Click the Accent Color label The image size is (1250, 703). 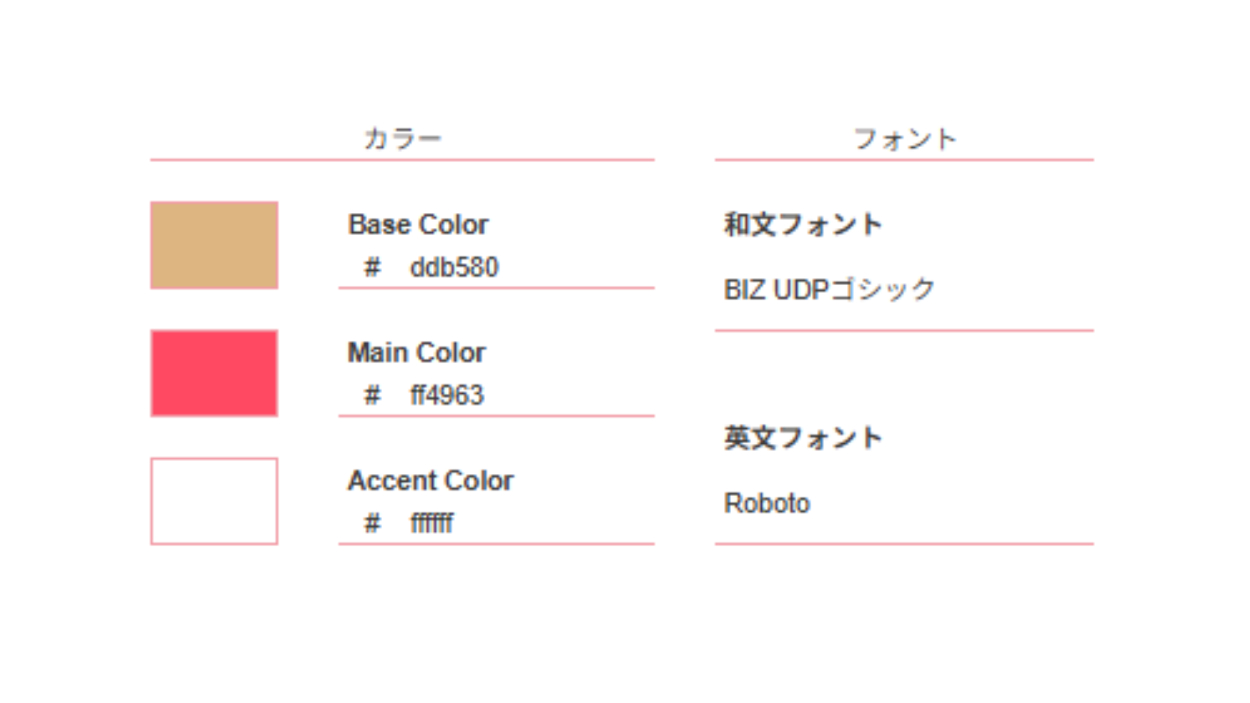pyautogui.click(x=430, y=481)
